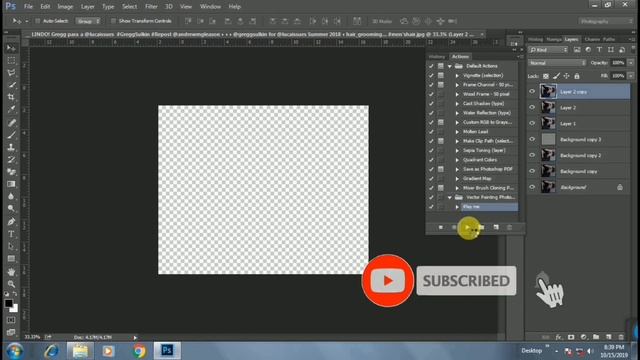Toggle Quick Mask mode
The image size is (640, 360).
pyautogui.click(x=11, y=320)
